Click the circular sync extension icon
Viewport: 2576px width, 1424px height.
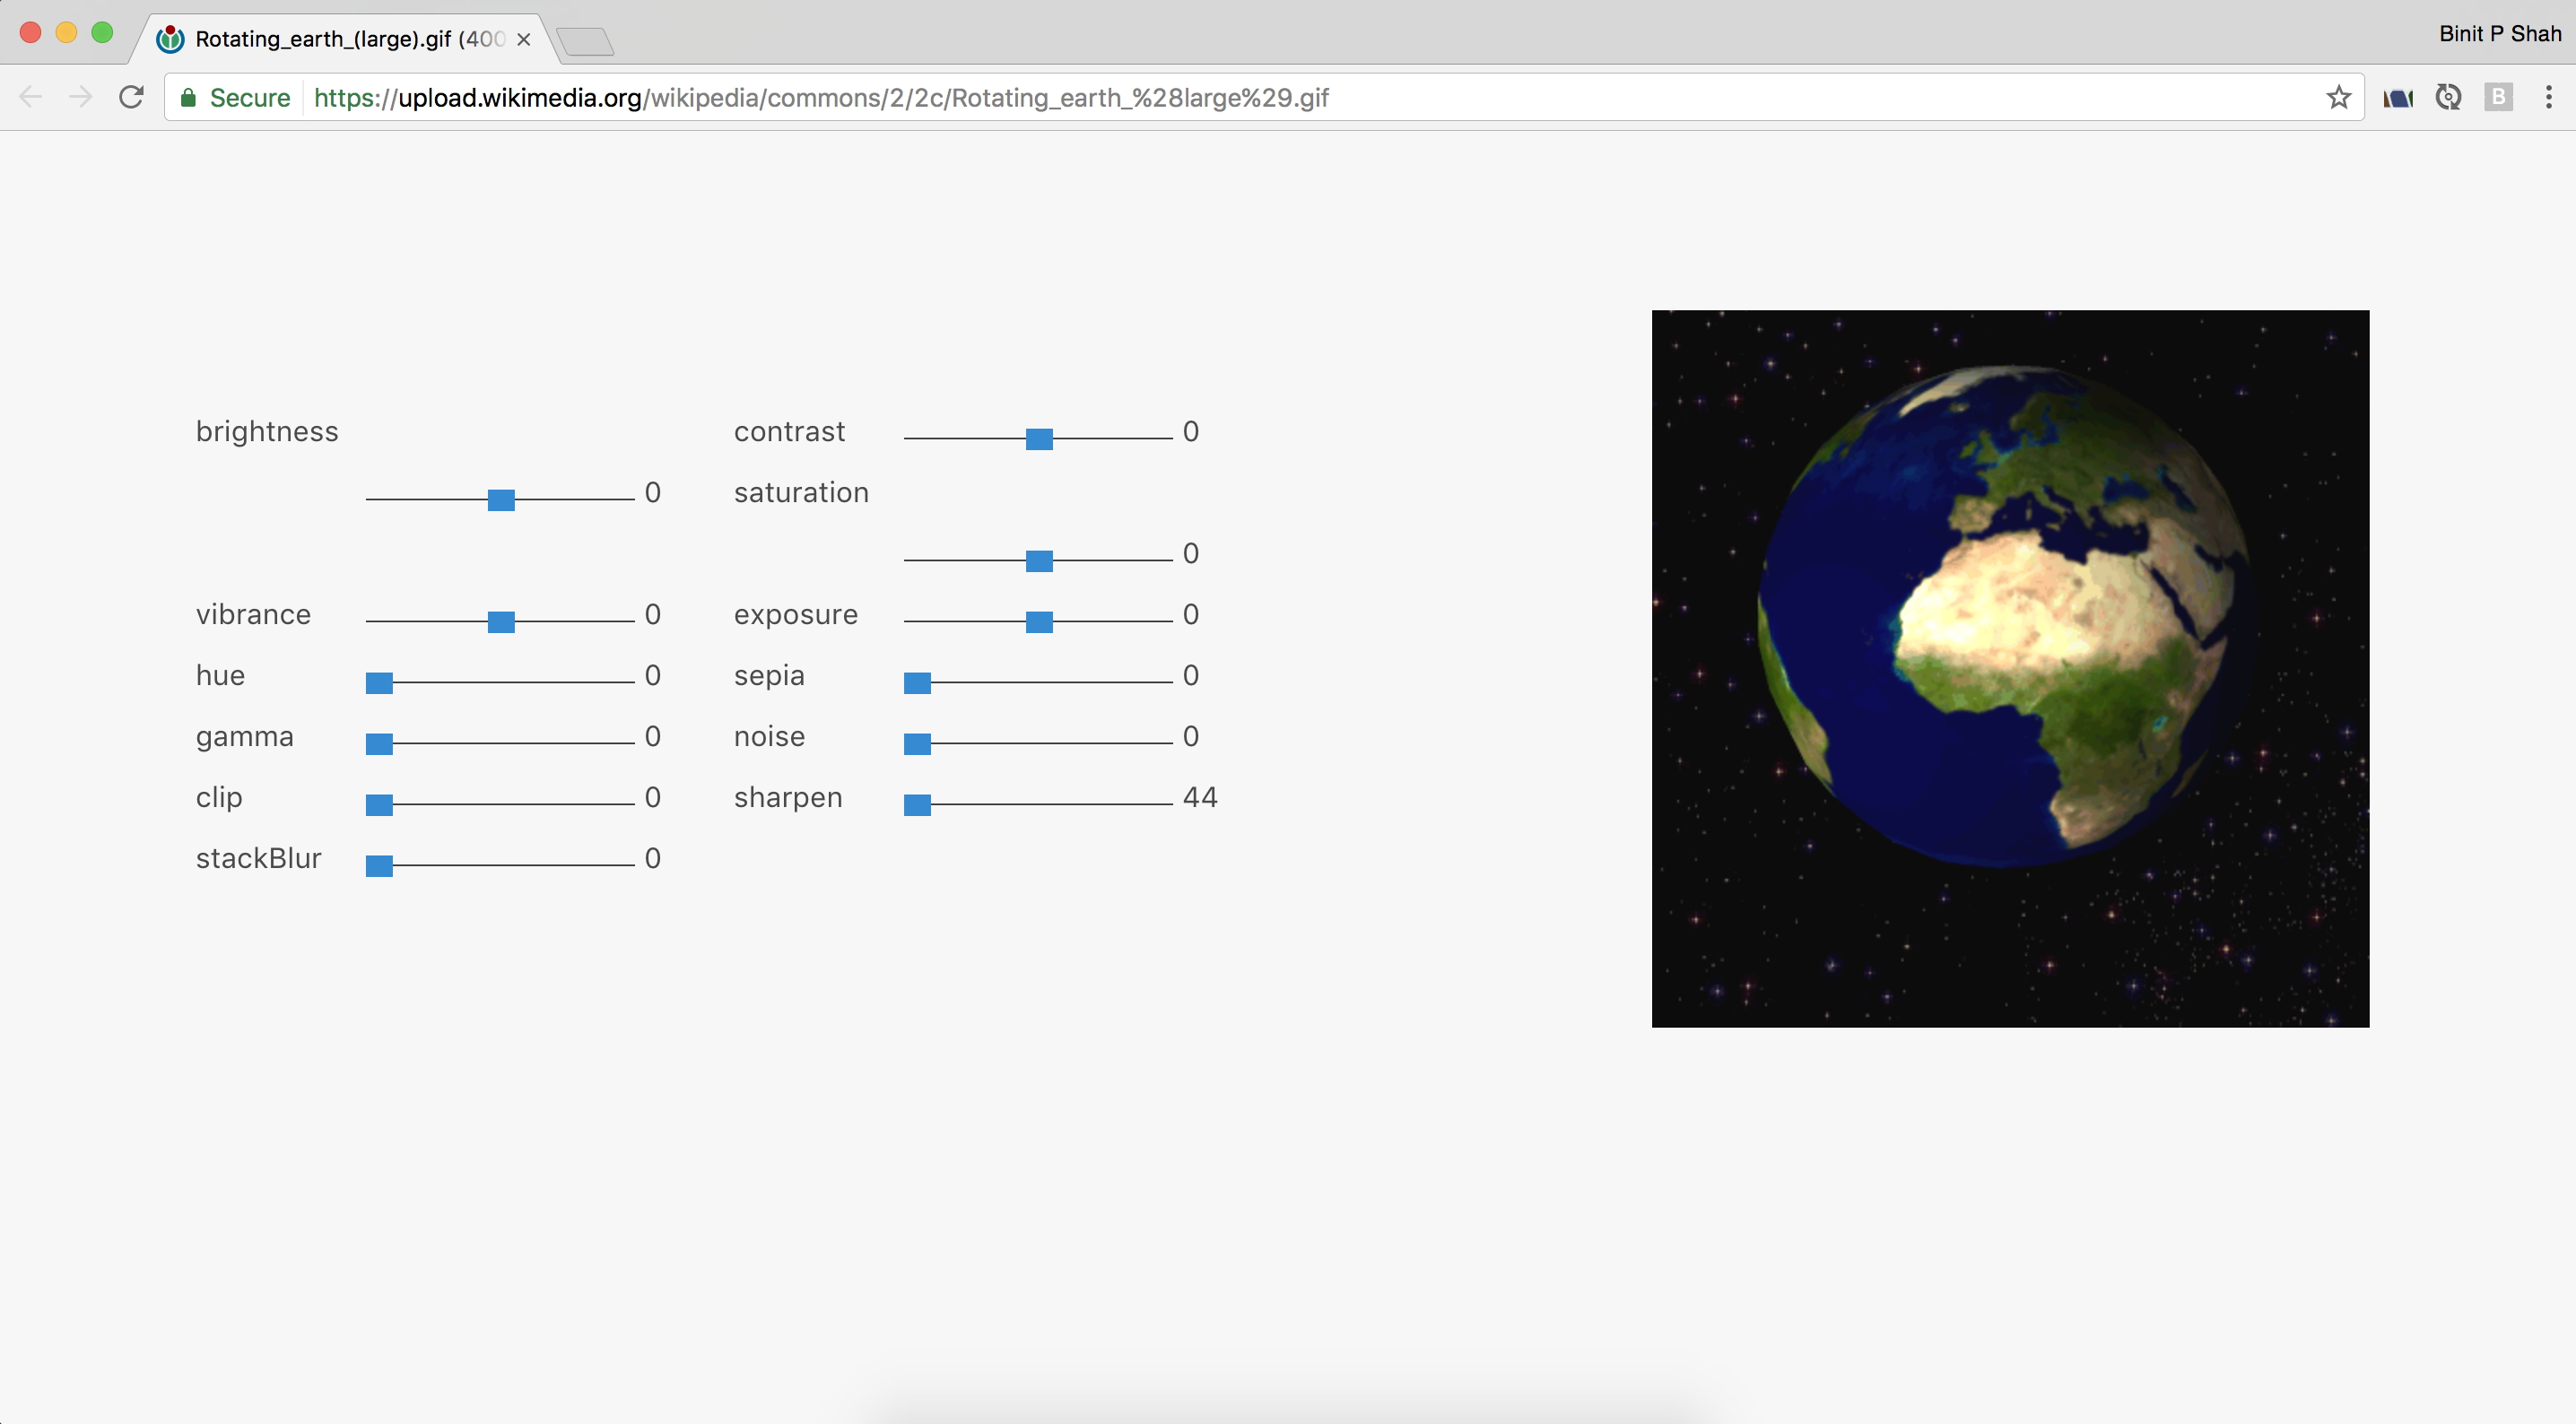coord(2448,97)
